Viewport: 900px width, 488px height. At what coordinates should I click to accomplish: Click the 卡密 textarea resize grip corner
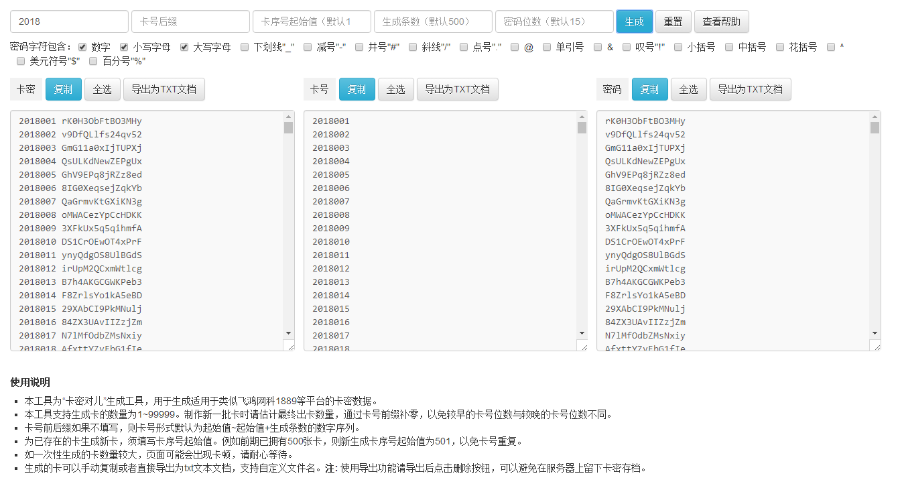coord(290,346)
